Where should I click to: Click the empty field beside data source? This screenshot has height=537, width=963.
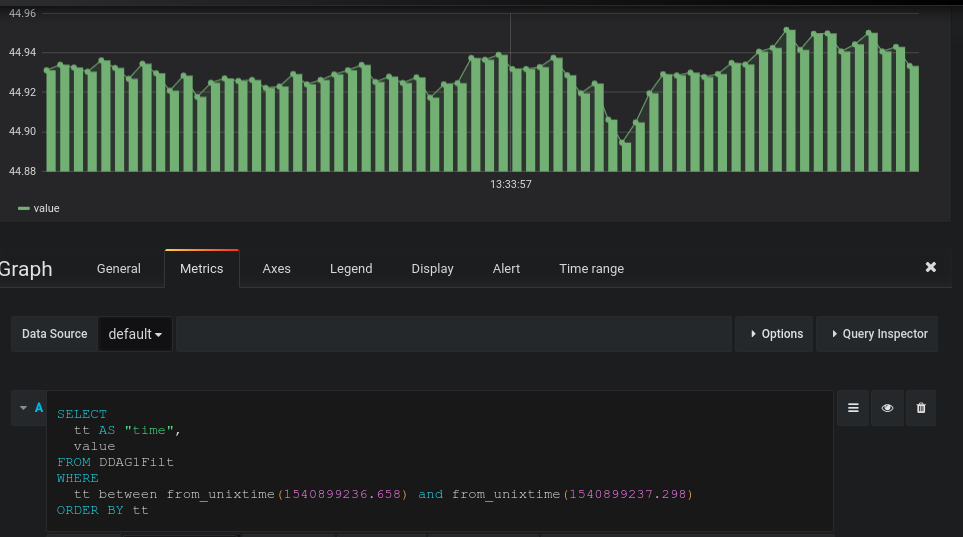point(454,334)
